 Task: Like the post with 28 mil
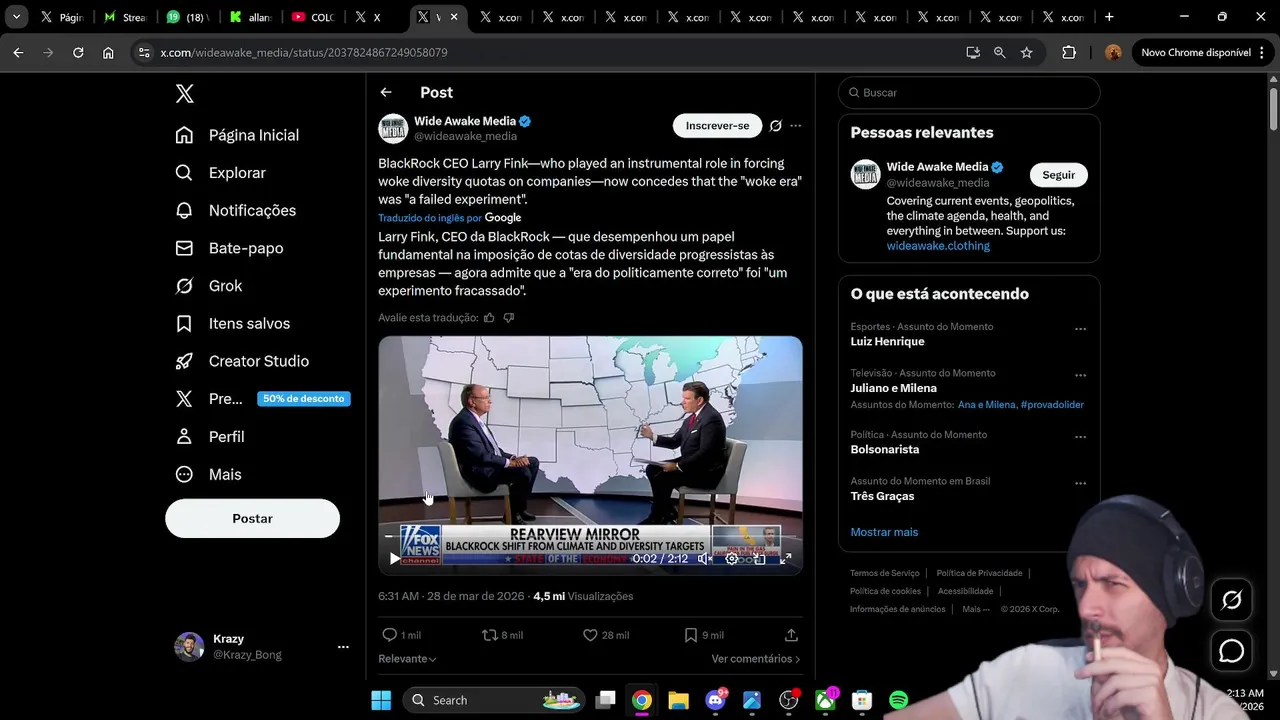coord(606,635)
